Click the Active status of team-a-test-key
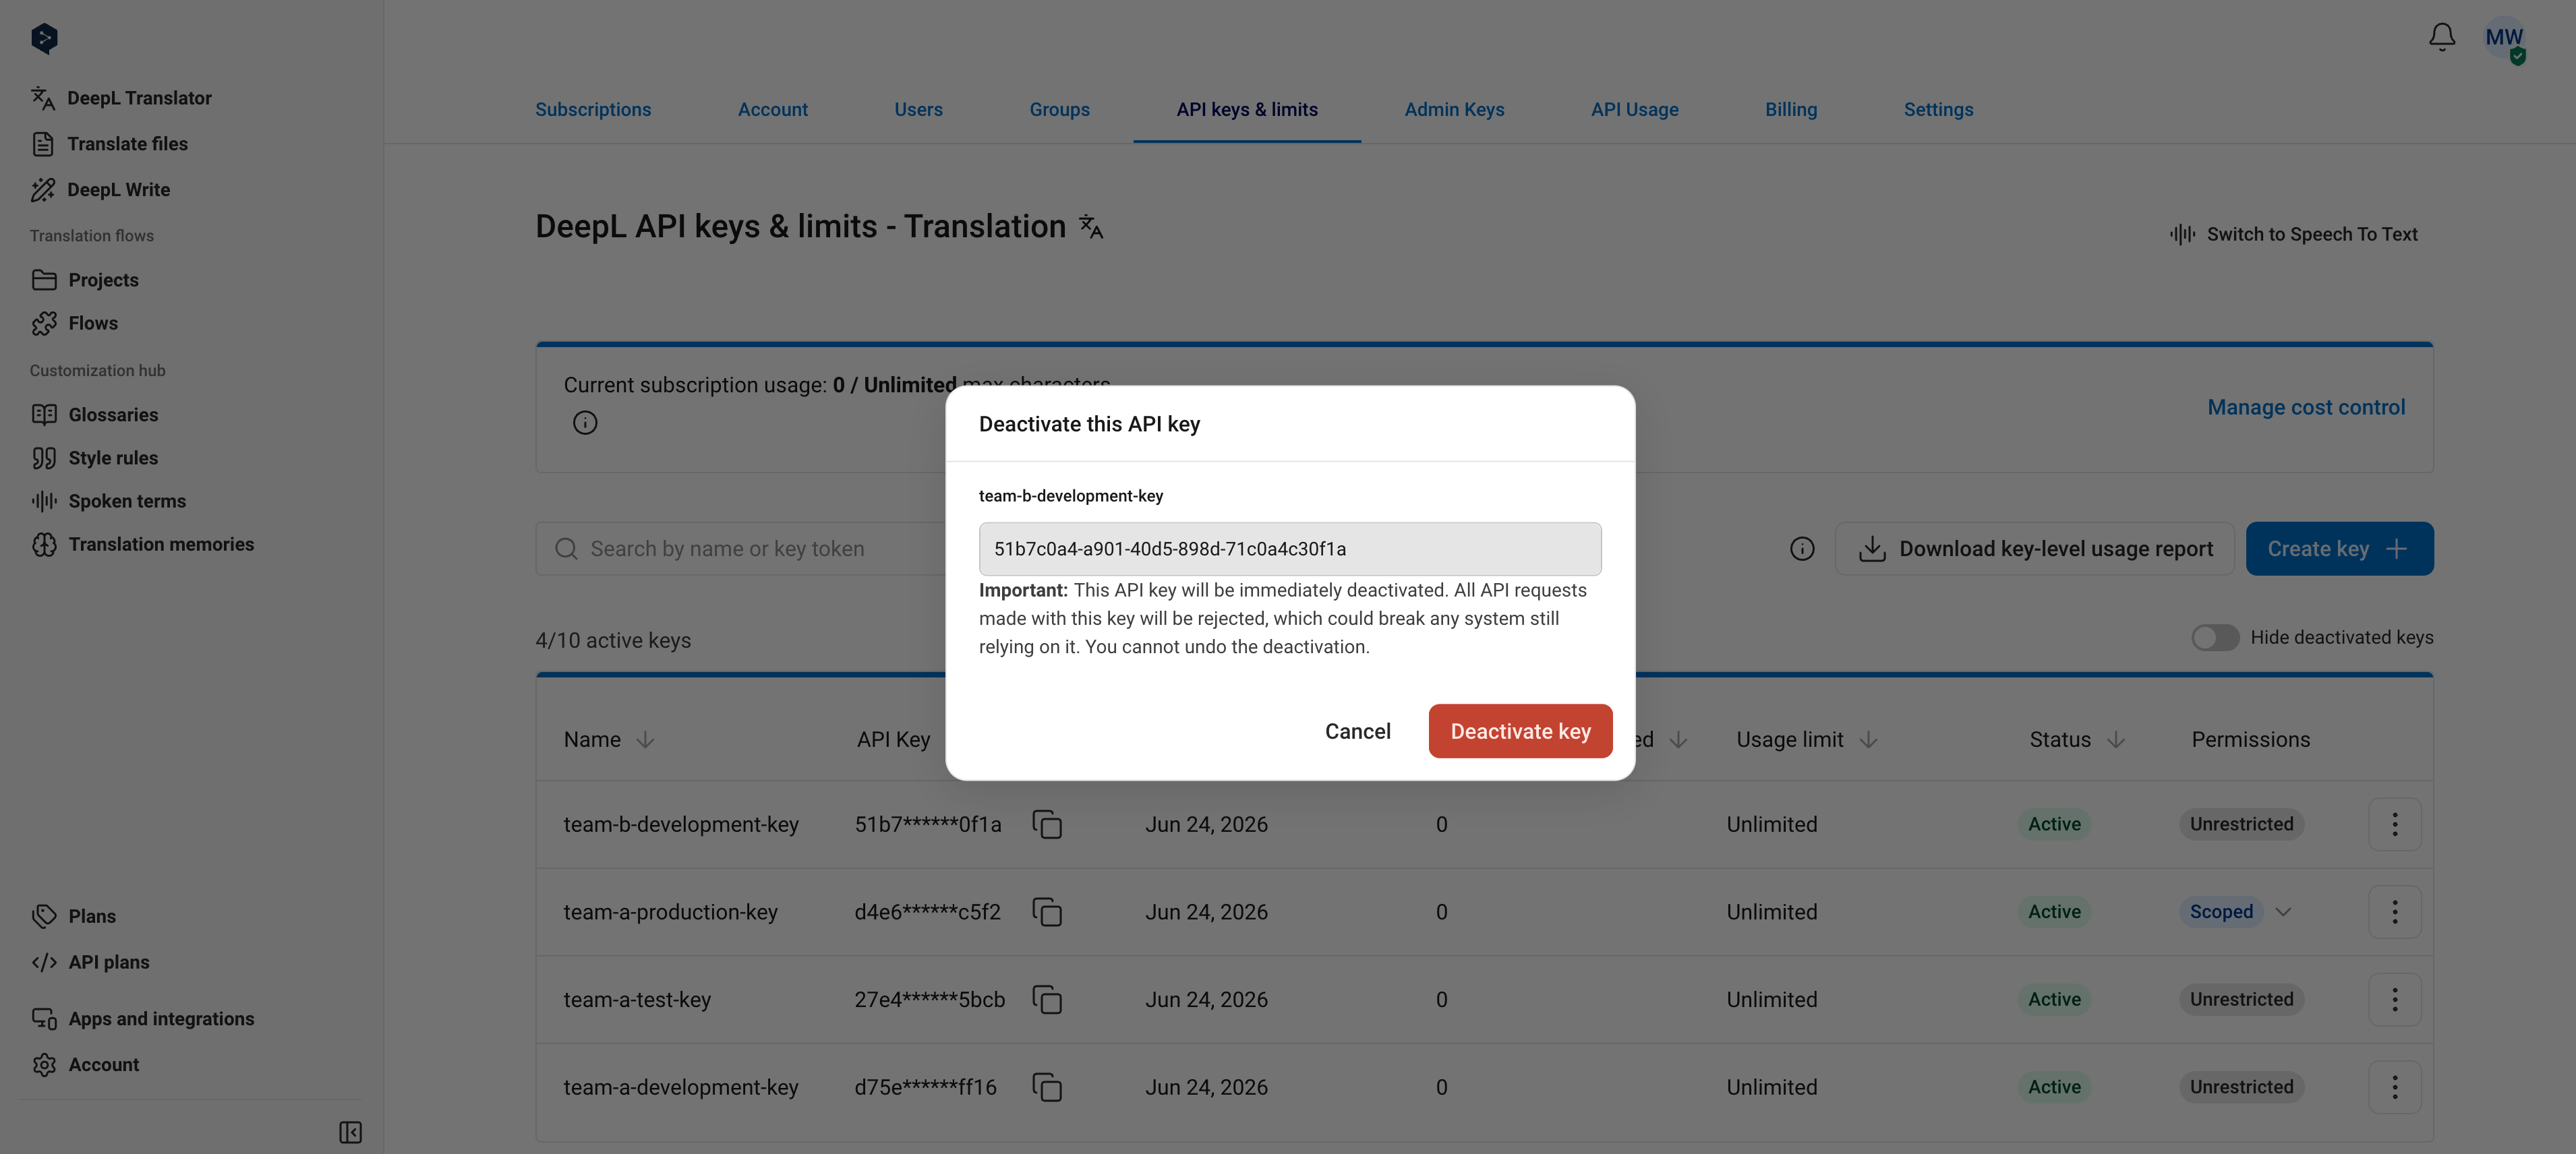Screen dimensions: 2576x1154 pos(2054,999)
